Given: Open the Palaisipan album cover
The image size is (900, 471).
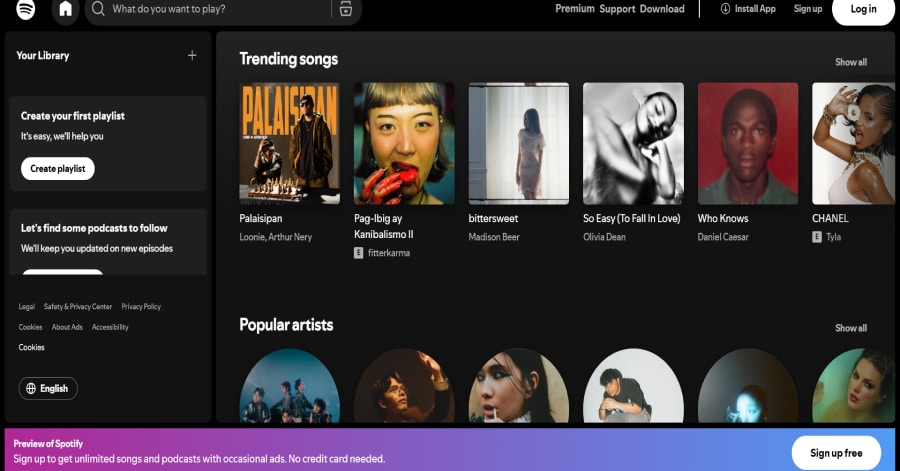Looking at the screenshot, I should (289, 143).
